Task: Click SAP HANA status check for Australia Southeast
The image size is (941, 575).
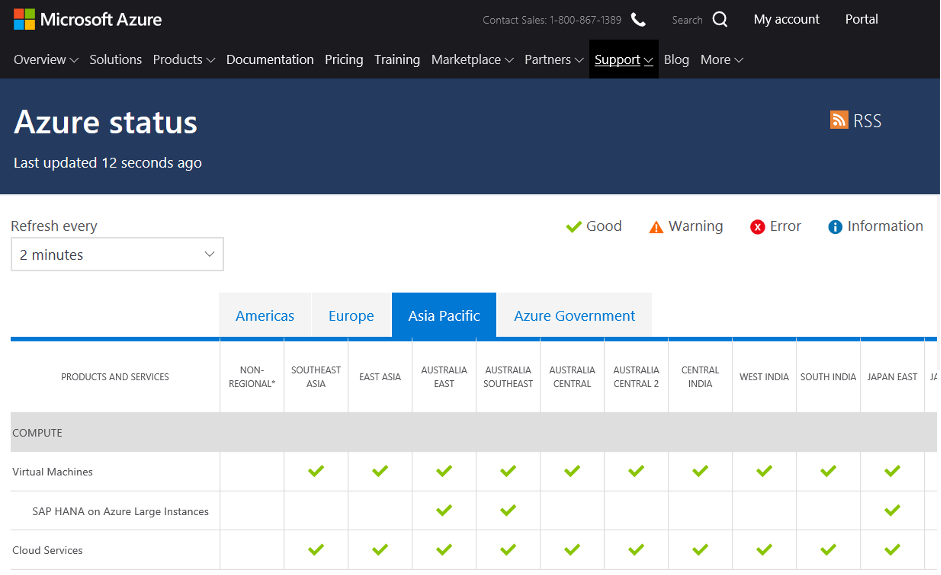Action: tap(508, 510)
